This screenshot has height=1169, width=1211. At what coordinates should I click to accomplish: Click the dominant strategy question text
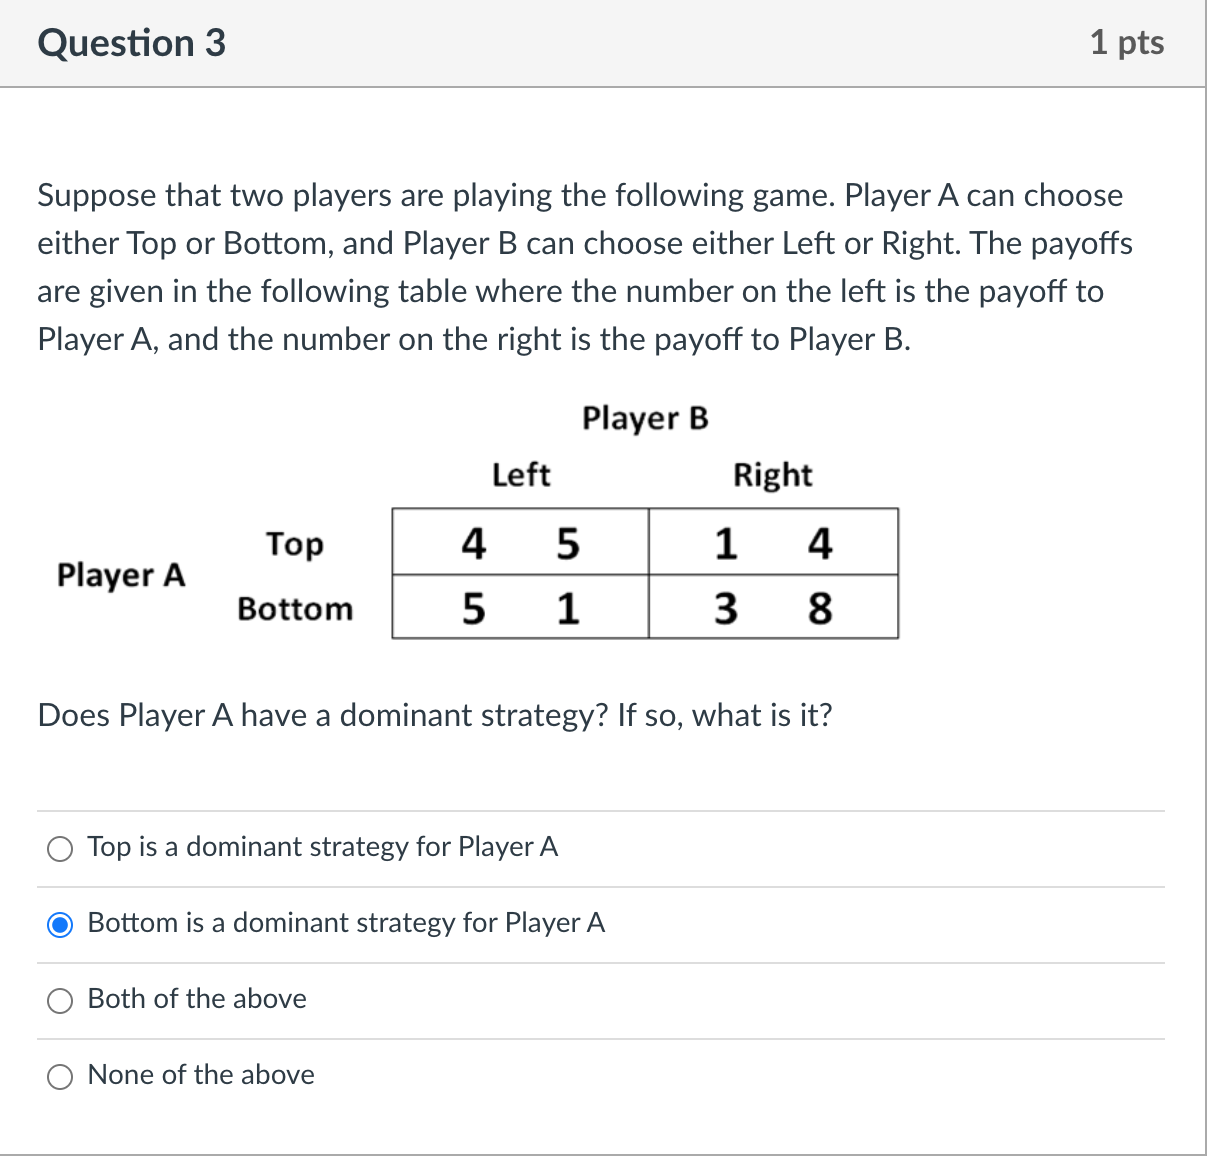[435, 716]
